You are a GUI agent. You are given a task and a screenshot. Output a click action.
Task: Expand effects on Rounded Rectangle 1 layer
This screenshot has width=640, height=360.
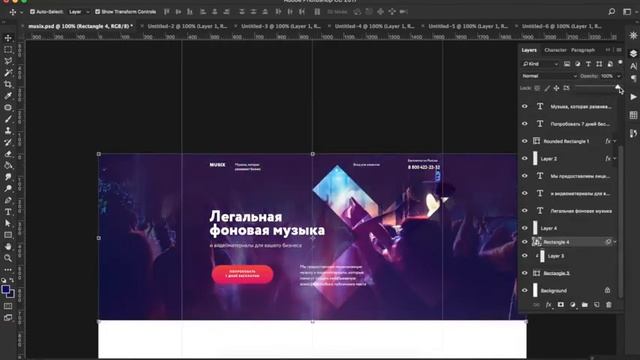pyautogui.click(x=615, y=141)
